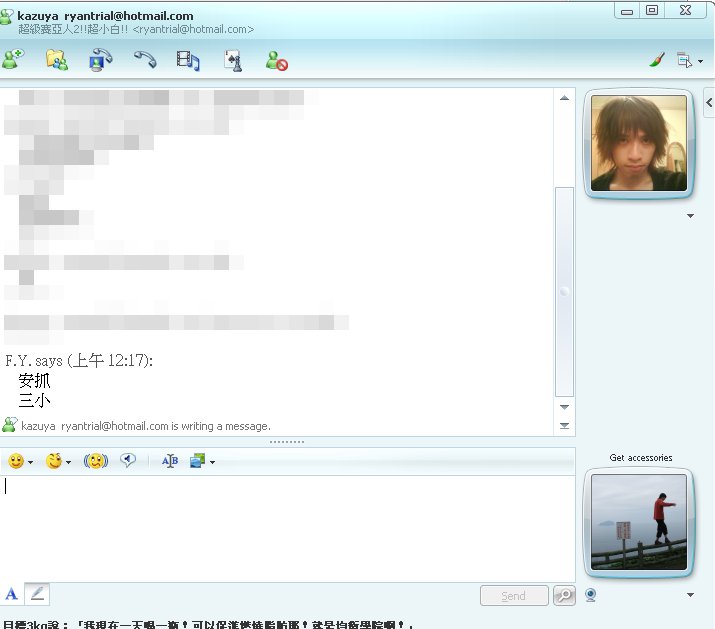The image size is (715, 629).
Task: Click the Get accessories link
Action: point(640,458)
